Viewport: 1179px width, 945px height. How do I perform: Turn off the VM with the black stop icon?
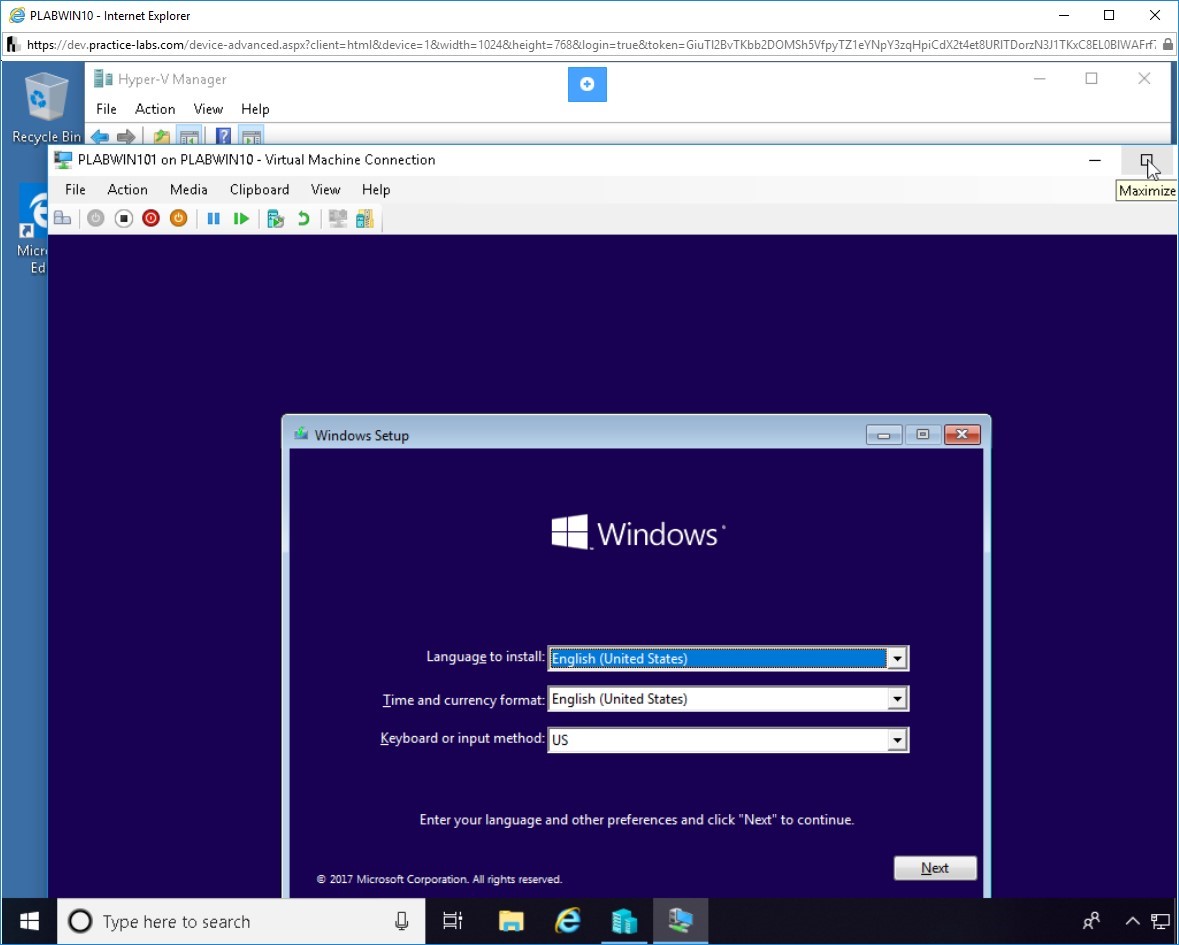pyautogui.click(x=123, y=219)
